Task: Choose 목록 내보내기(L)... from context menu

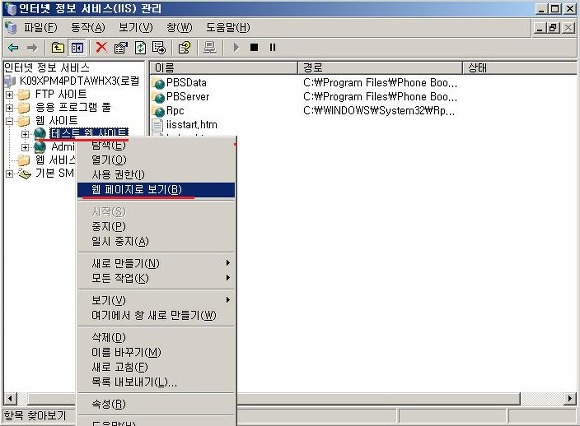Action: pos(156,382)
